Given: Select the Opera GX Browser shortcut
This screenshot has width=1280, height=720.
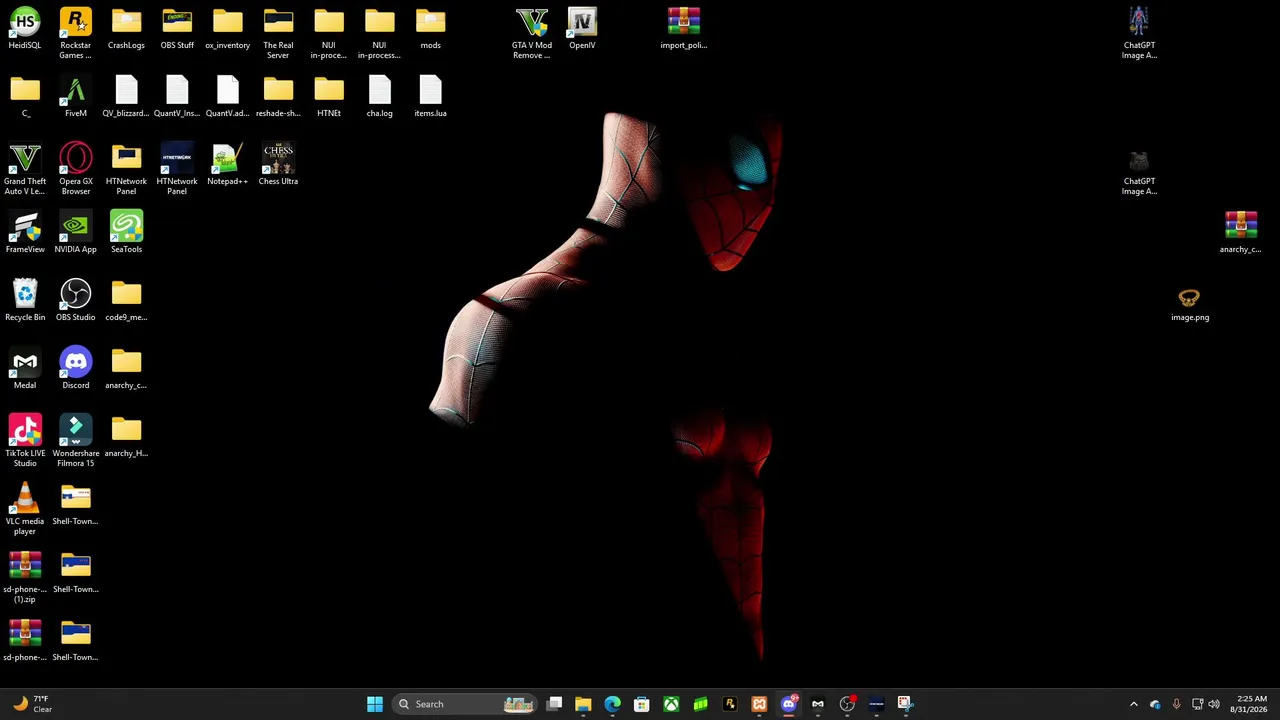Looking at the screenshot, I should click(76, 169).
